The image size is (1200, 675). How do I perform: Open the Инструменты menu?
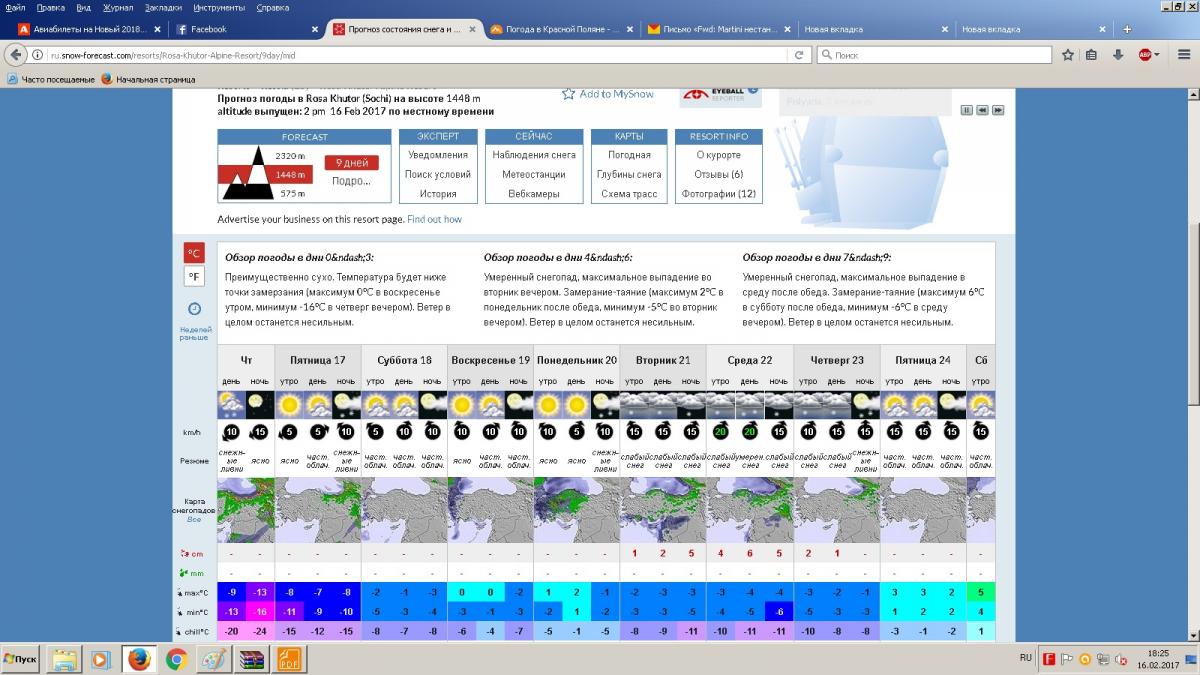click(219, 7)
